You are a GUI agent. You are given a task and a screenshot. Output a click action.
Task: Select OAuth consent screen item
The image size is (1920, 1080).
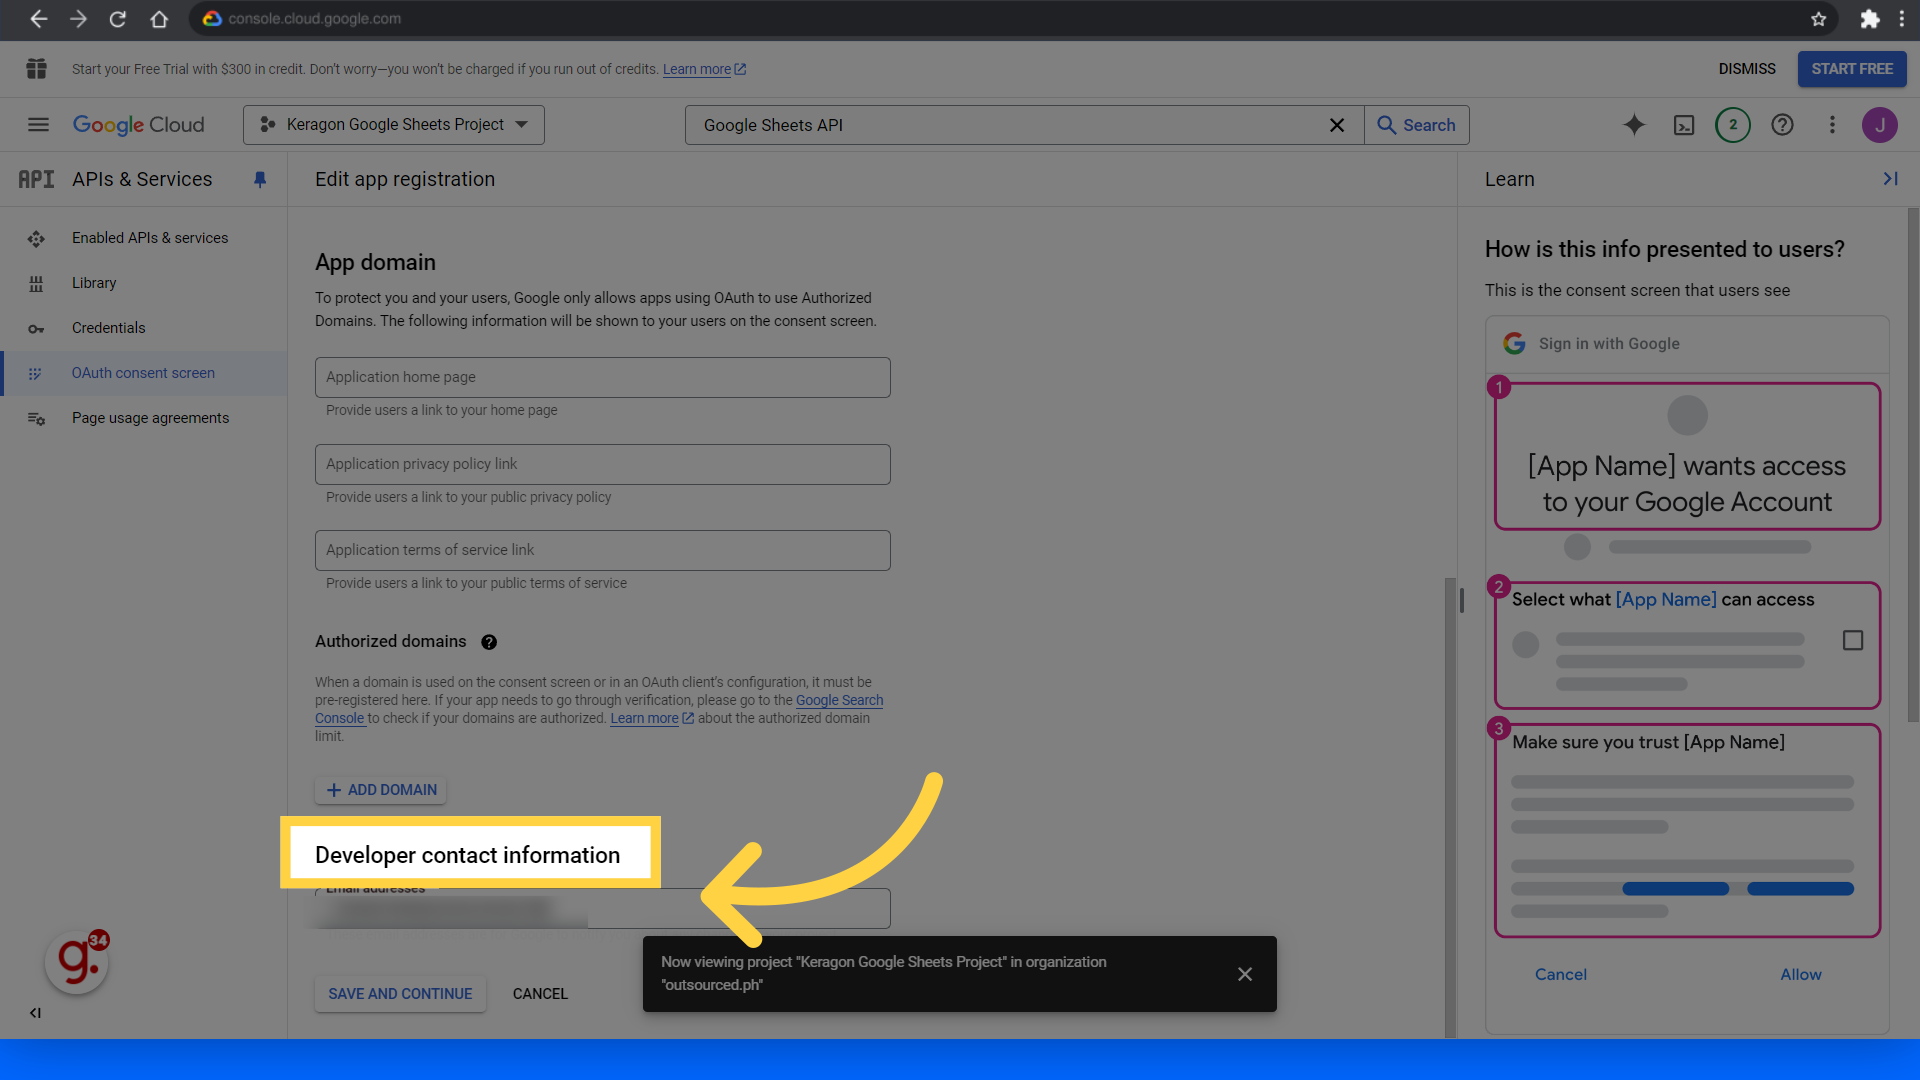144,373
